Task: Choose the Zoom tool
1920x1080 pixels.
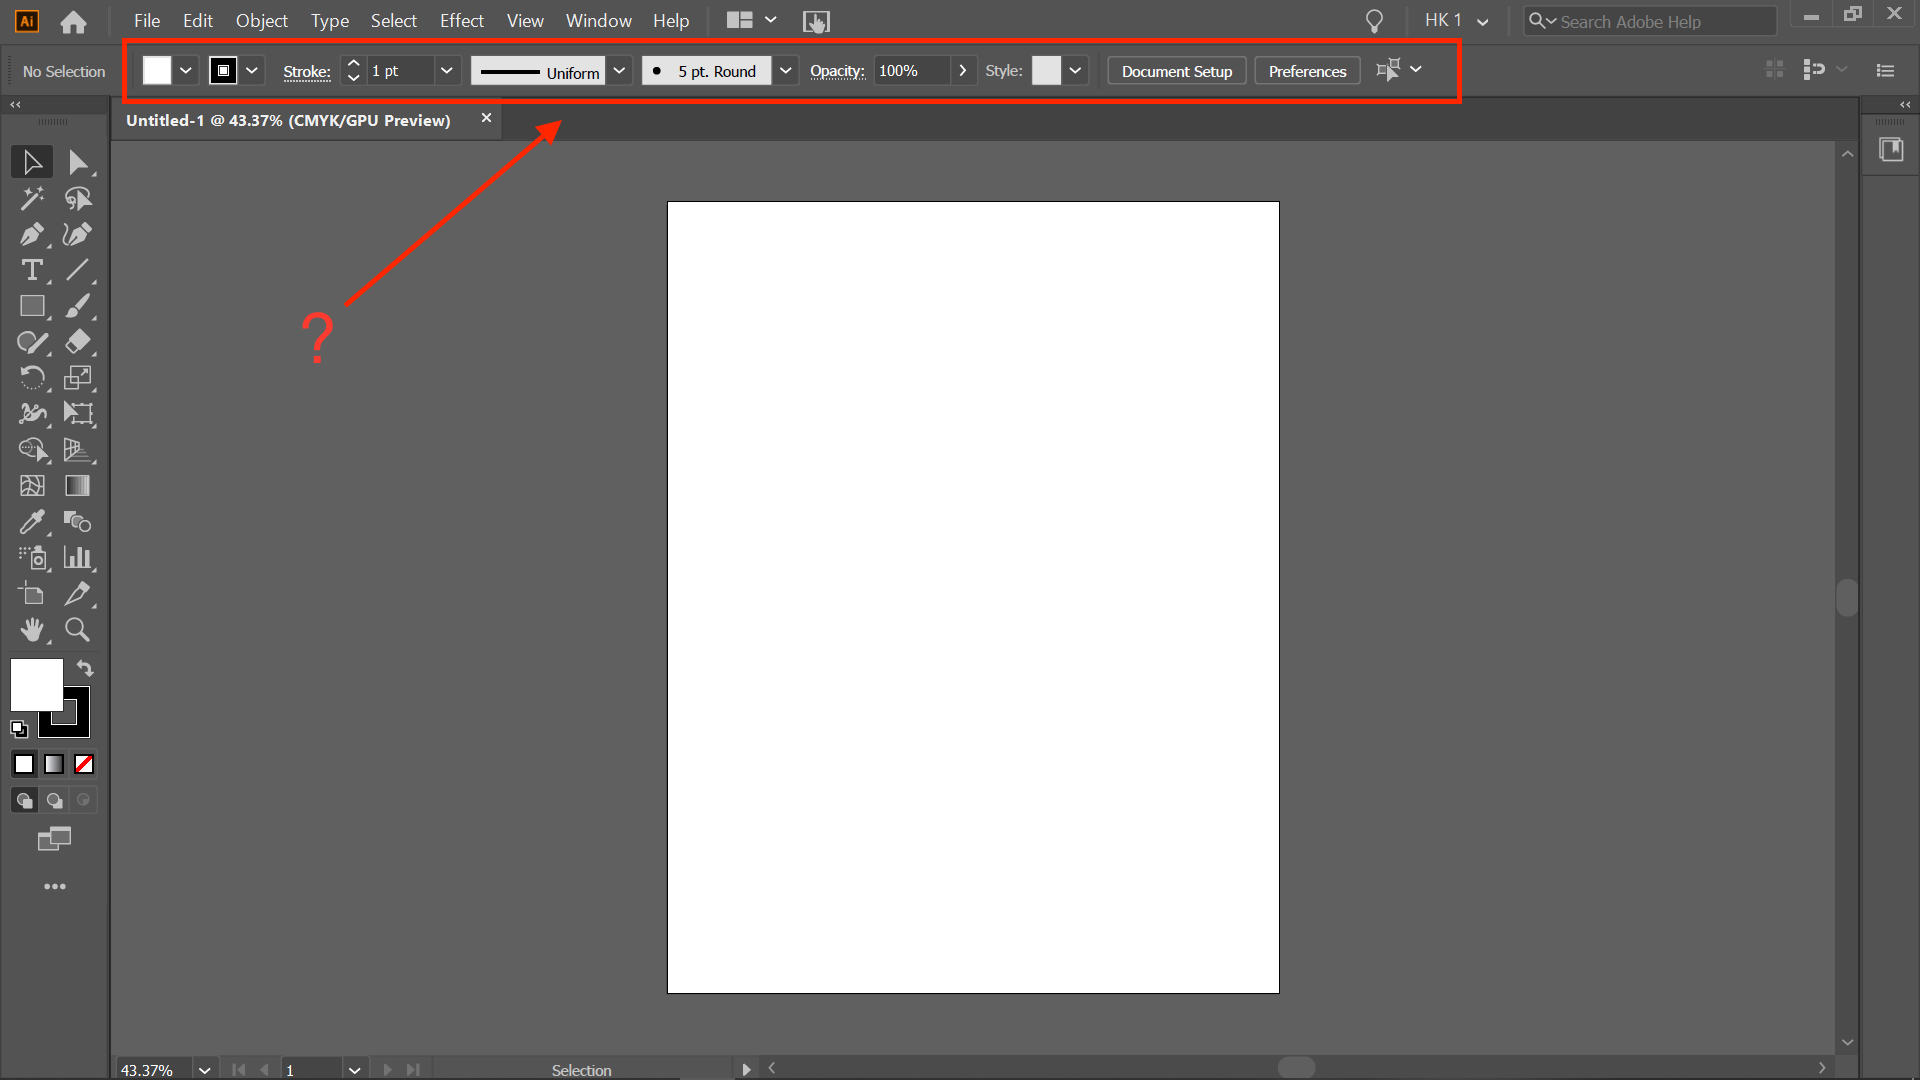Action: click(77, 630)
